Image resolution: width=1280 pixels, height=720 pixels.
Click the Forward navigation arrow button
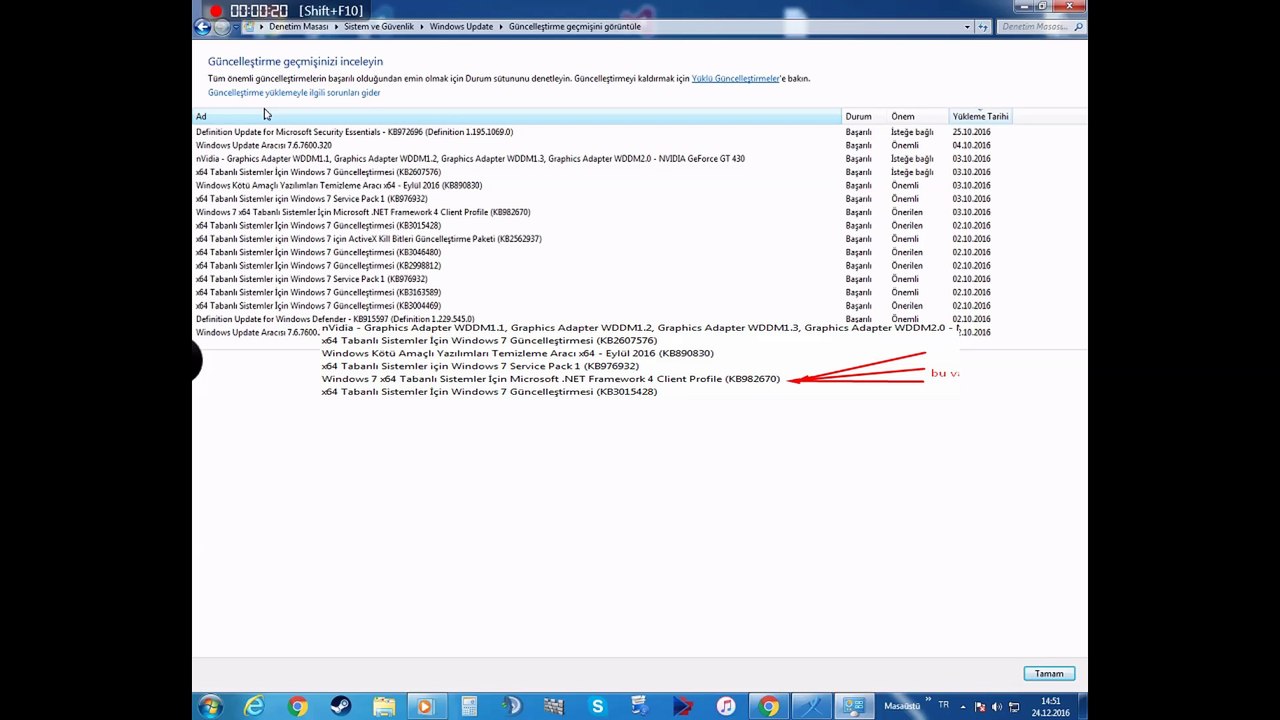(222, 27)
